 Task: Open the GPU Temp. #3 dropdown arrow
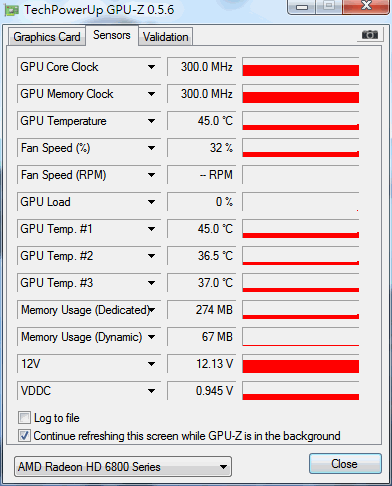point(151,283)
